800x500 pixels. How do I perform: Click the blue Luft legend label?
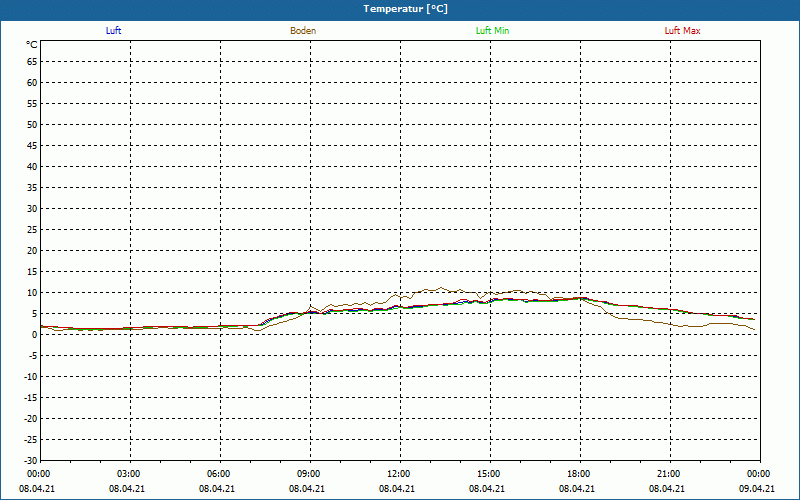[113, 31]
